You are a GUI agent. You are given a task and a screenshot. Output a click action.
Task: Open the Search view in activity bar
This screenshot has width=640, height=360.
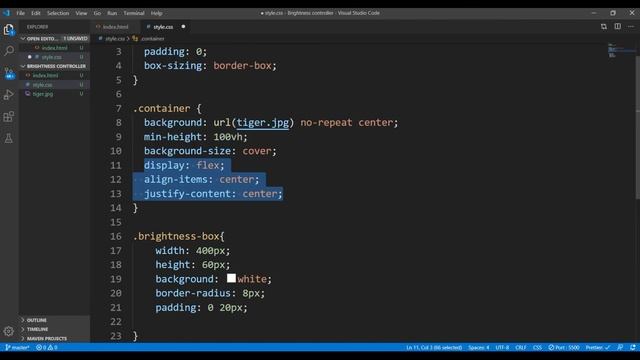9,51
